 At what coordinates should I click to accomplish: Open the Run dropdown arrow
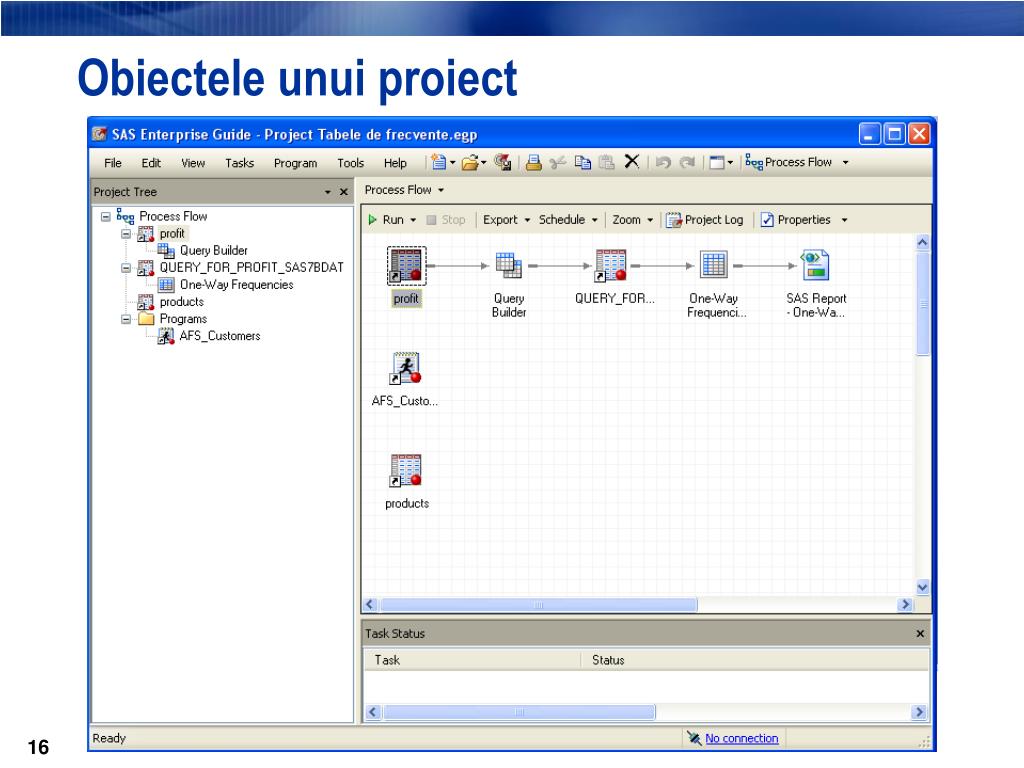point(413,220)
